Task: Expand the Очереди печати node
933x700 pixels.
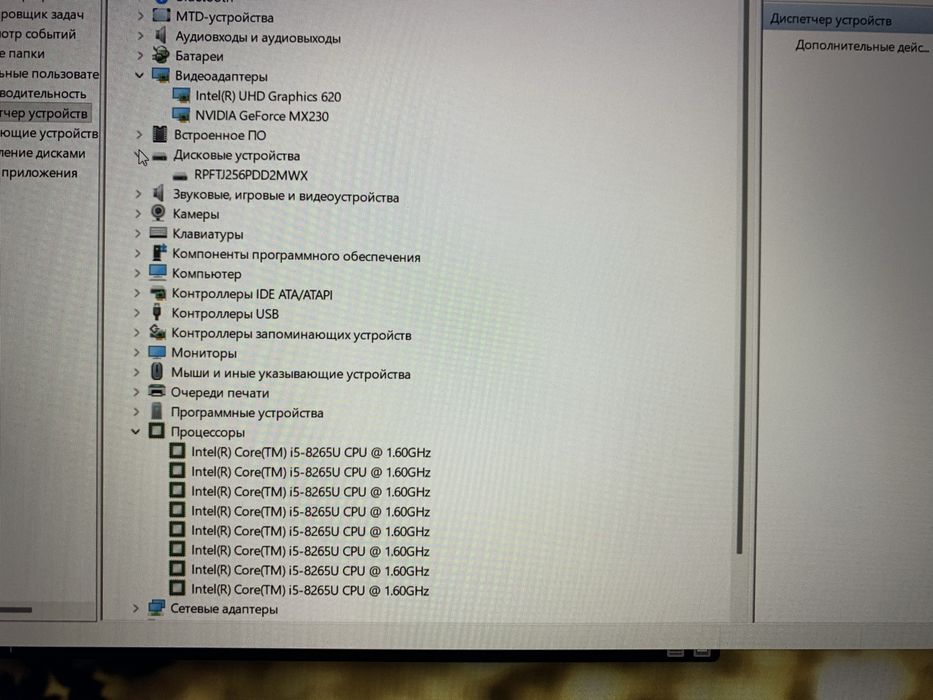Action: 136,392
